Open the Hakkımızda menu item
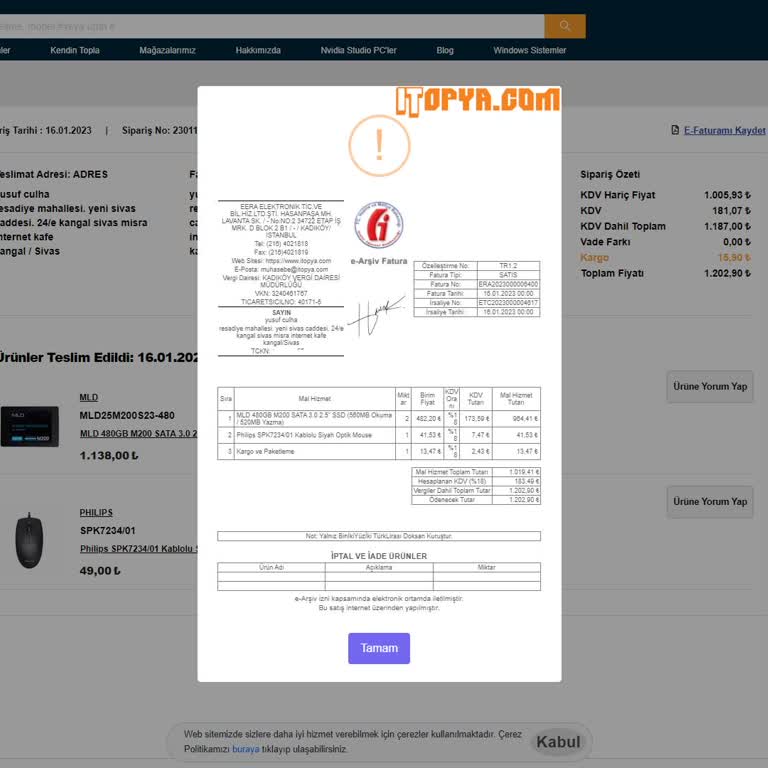 [x=258, y=50]
